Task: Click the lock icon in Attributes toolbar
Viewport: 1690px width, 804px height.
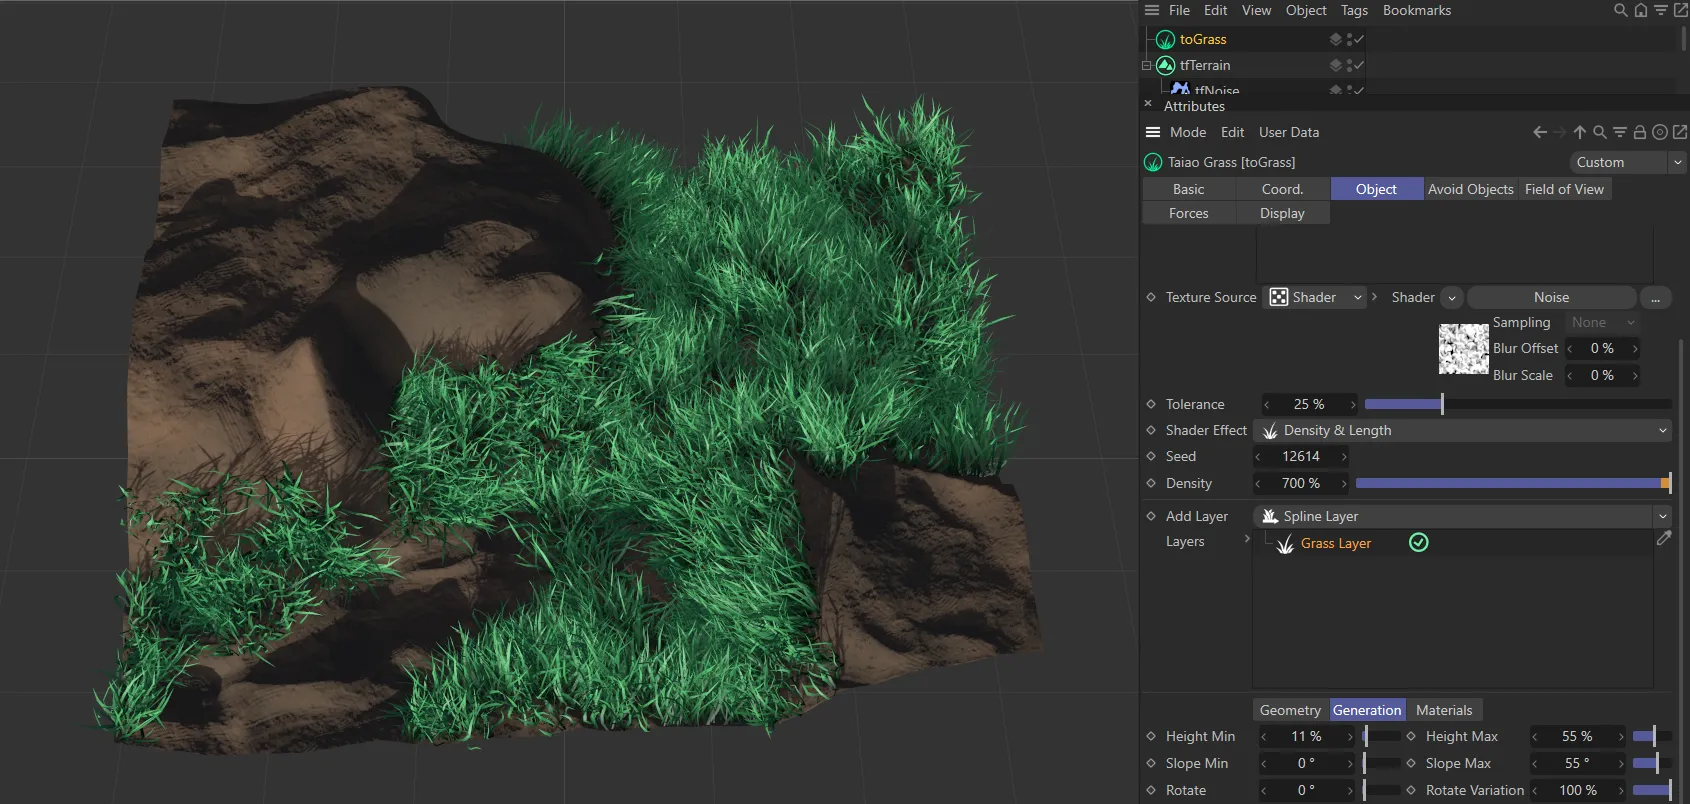Action: pos(1639,133)
